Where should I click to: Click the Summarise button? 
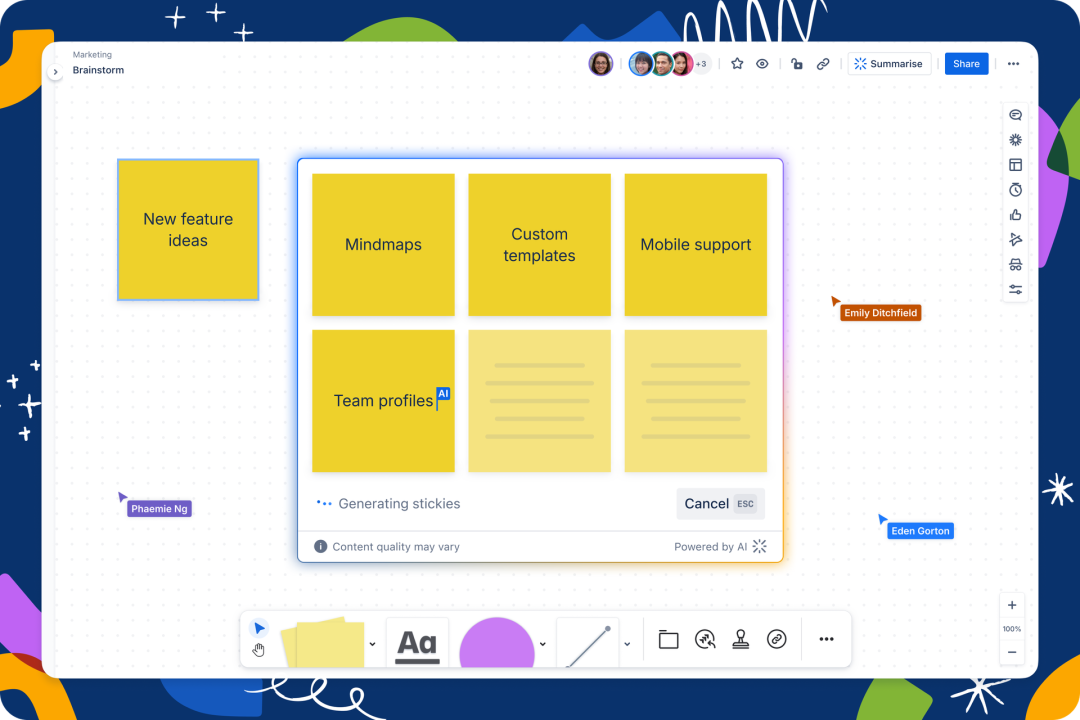(x=889, y=63)
